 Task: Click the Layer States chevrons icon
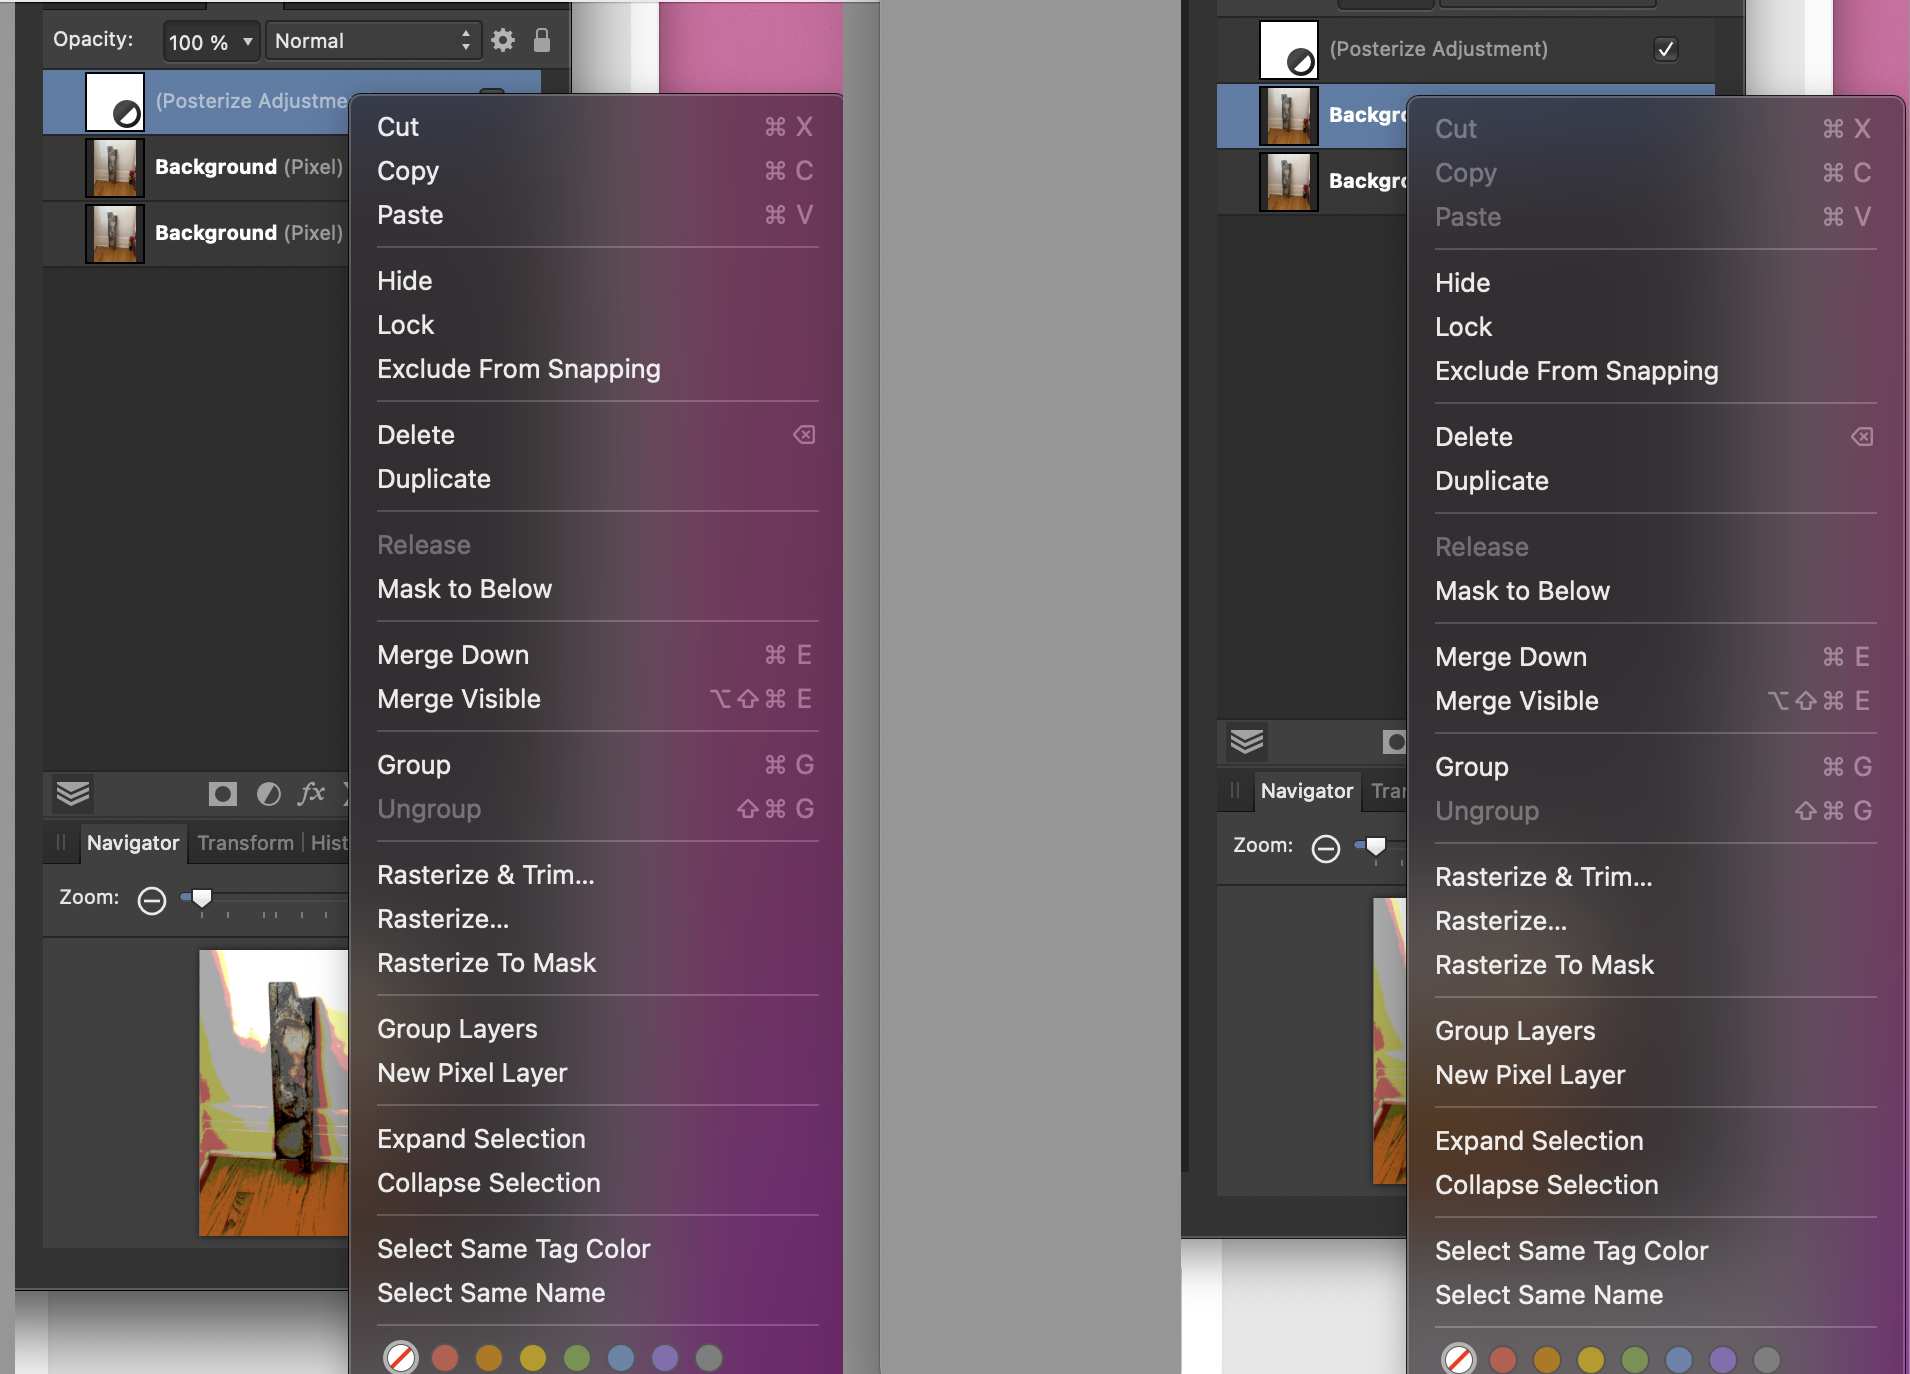tap(71, 793)
